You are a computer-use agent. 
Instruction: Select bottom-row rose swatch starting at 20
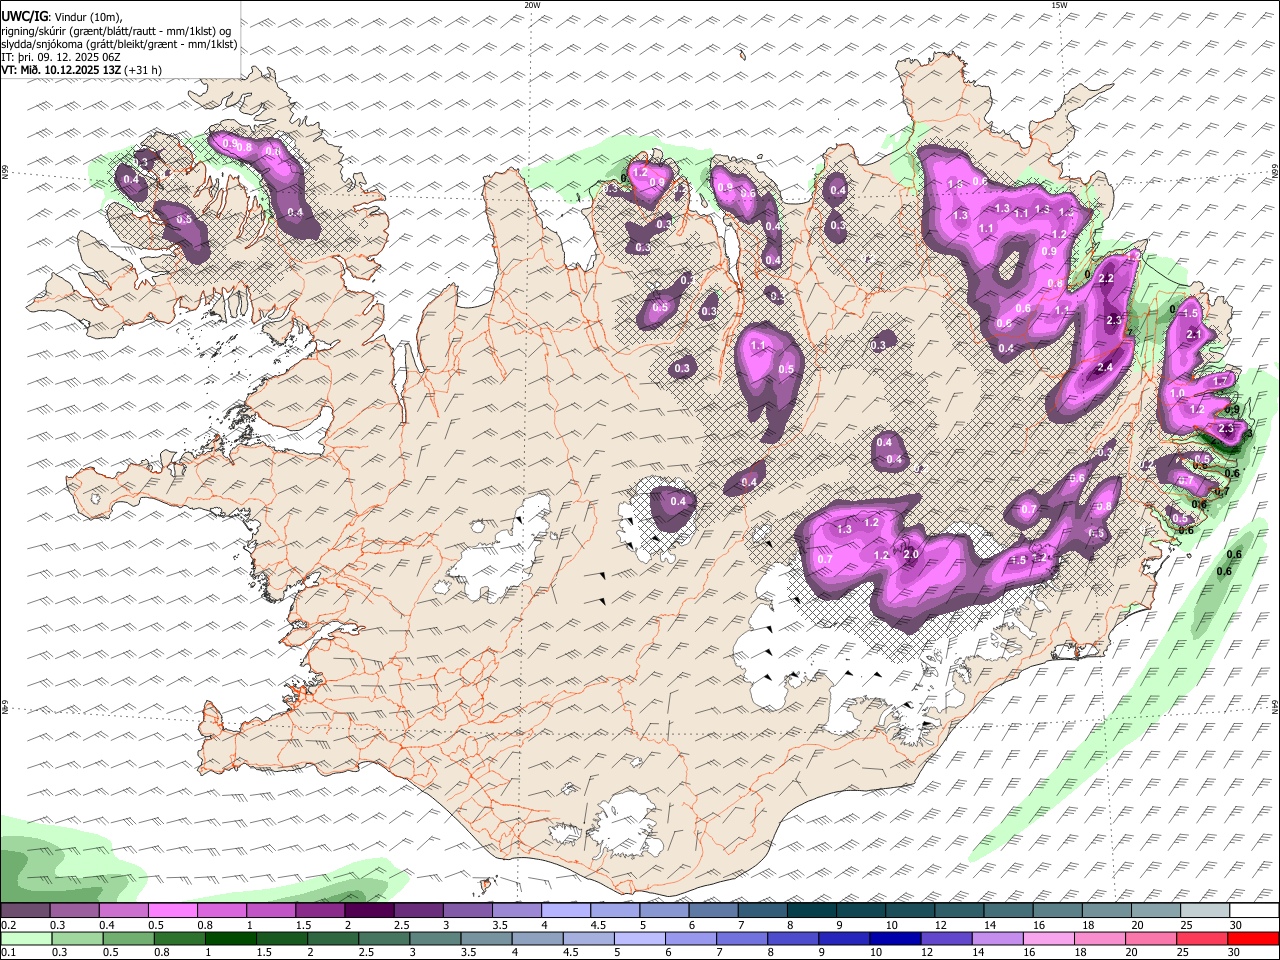click(1150, 939)
